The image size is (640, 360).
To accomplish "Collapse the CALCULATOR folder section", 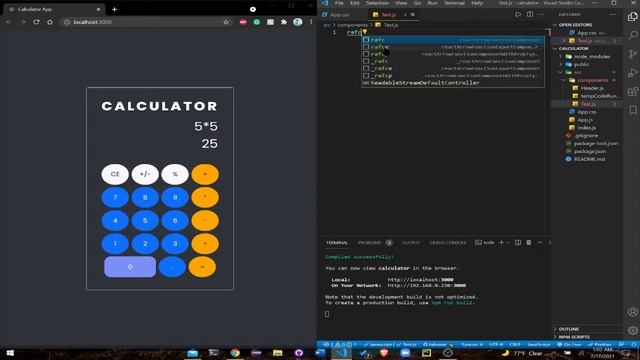I will coord(573,49).
